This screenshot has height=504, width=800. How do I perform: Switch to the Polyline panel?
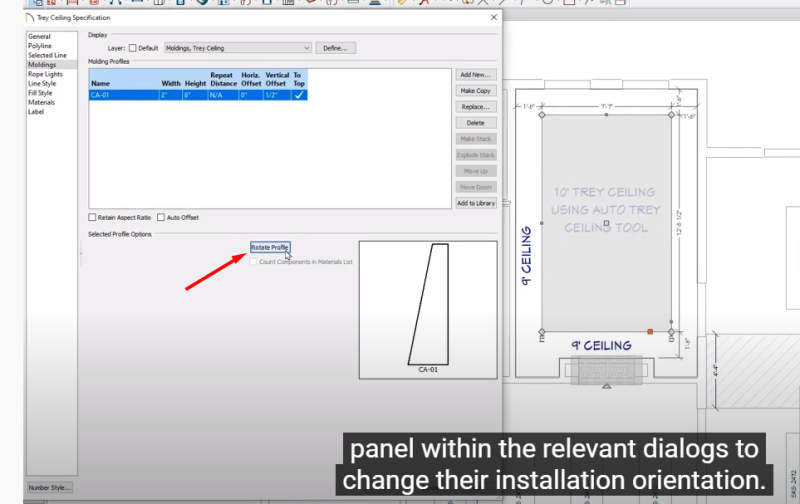tap(40, 46)
